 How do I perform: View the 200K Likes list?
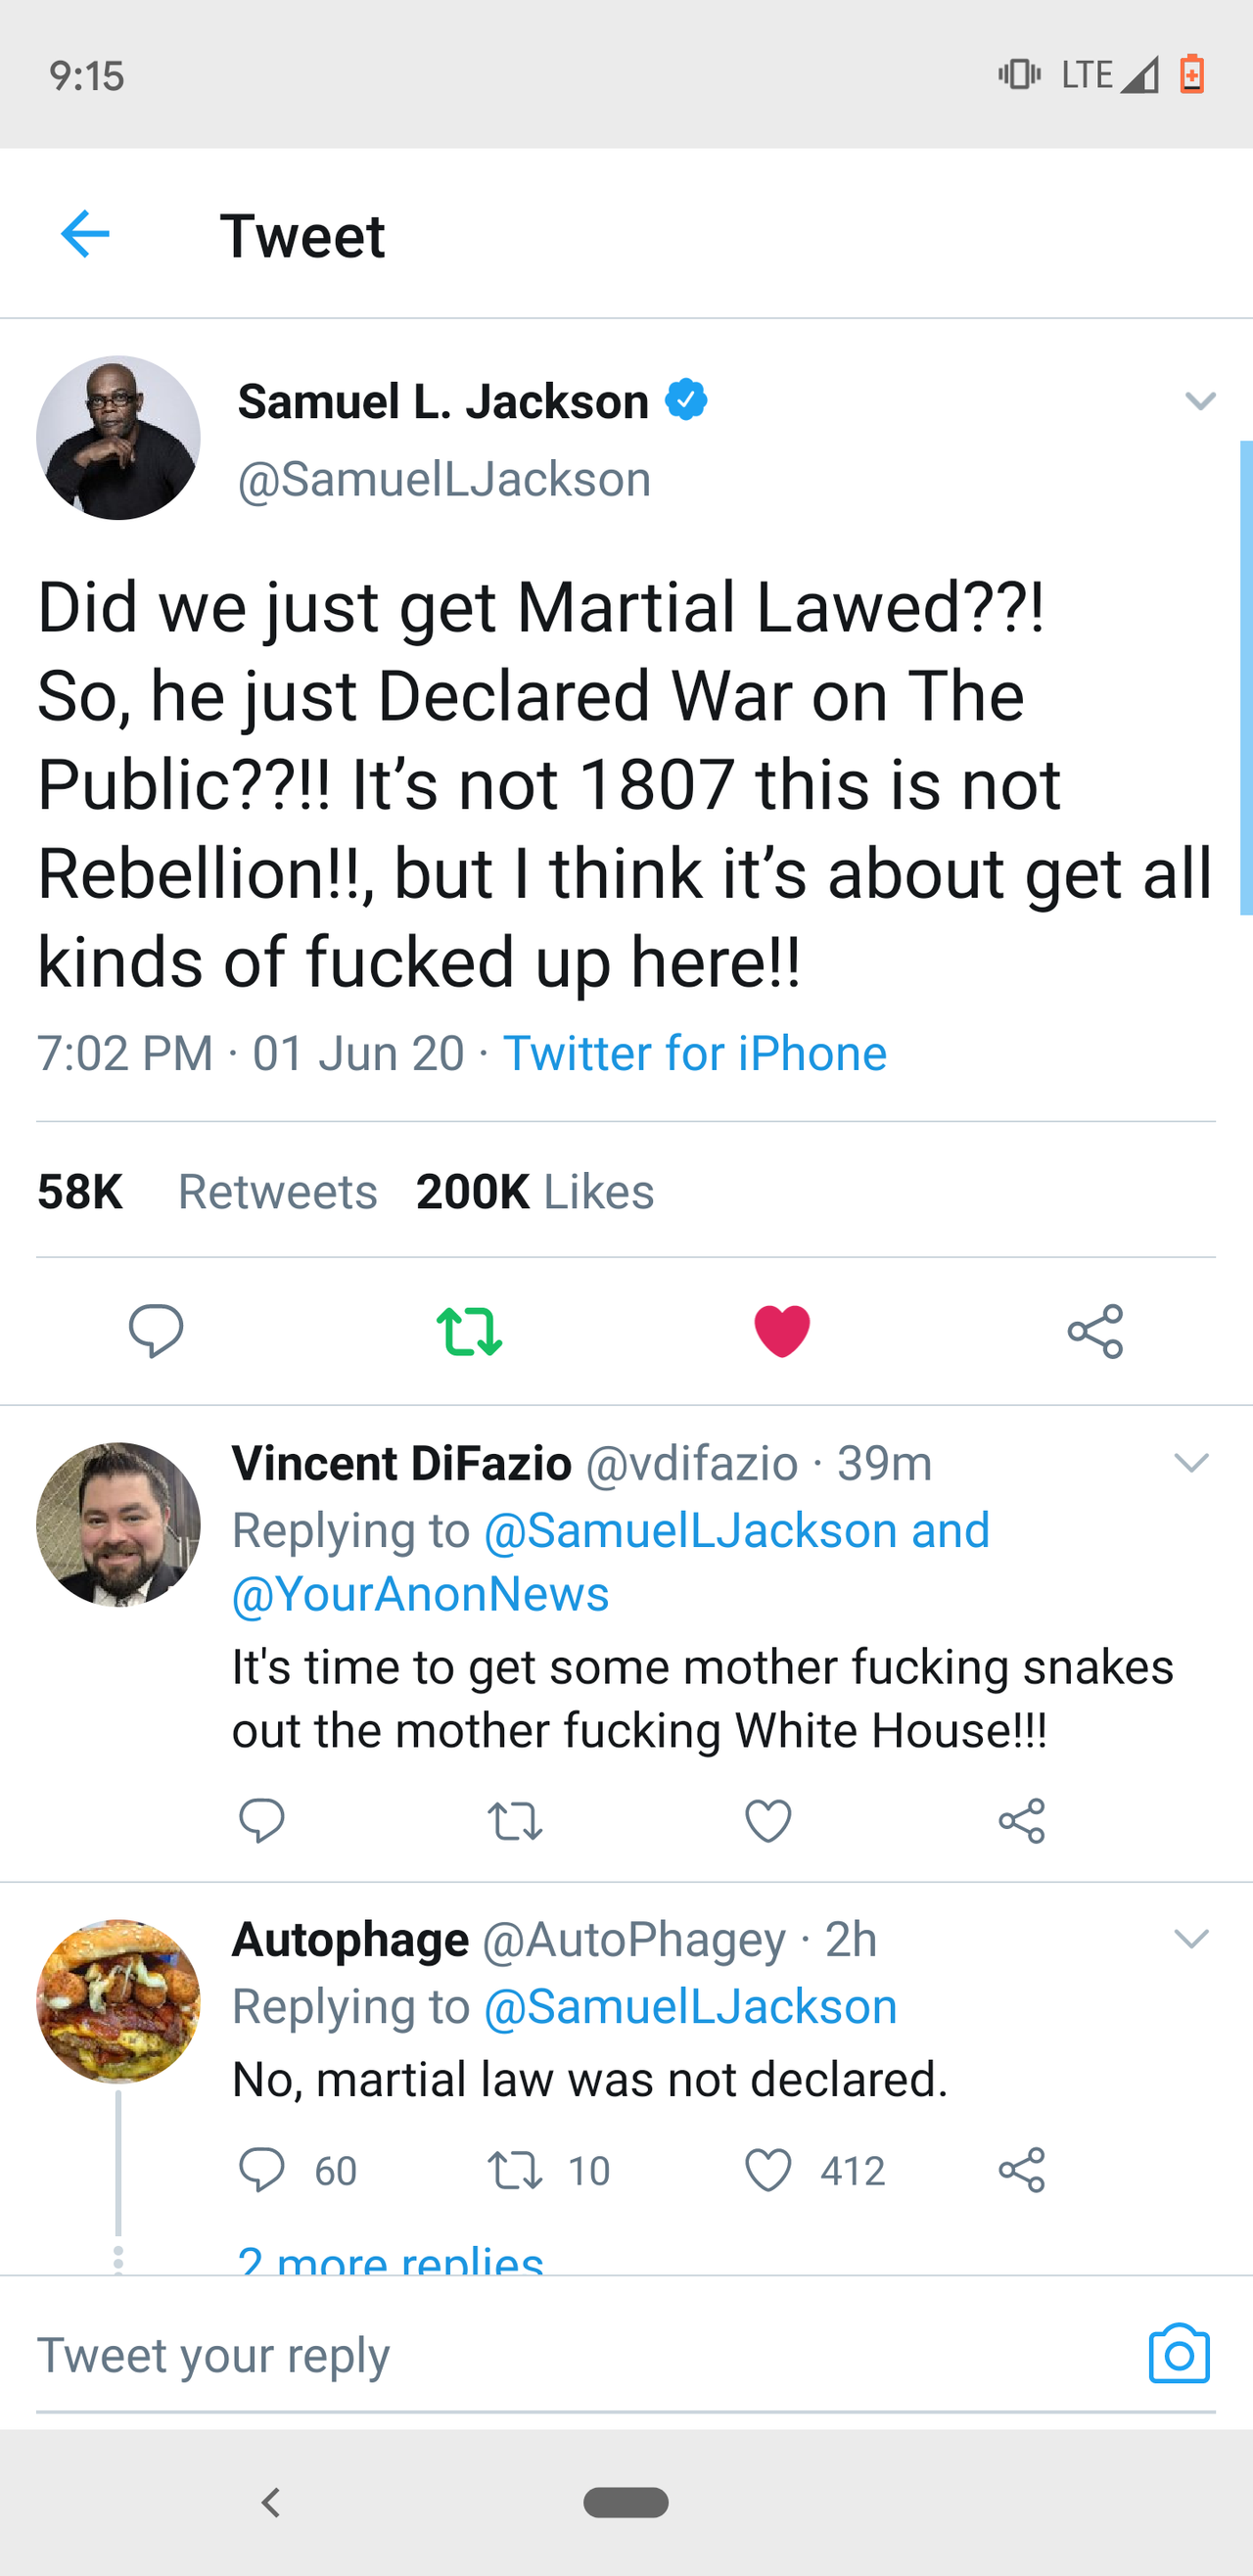(x=535, y=1191)
